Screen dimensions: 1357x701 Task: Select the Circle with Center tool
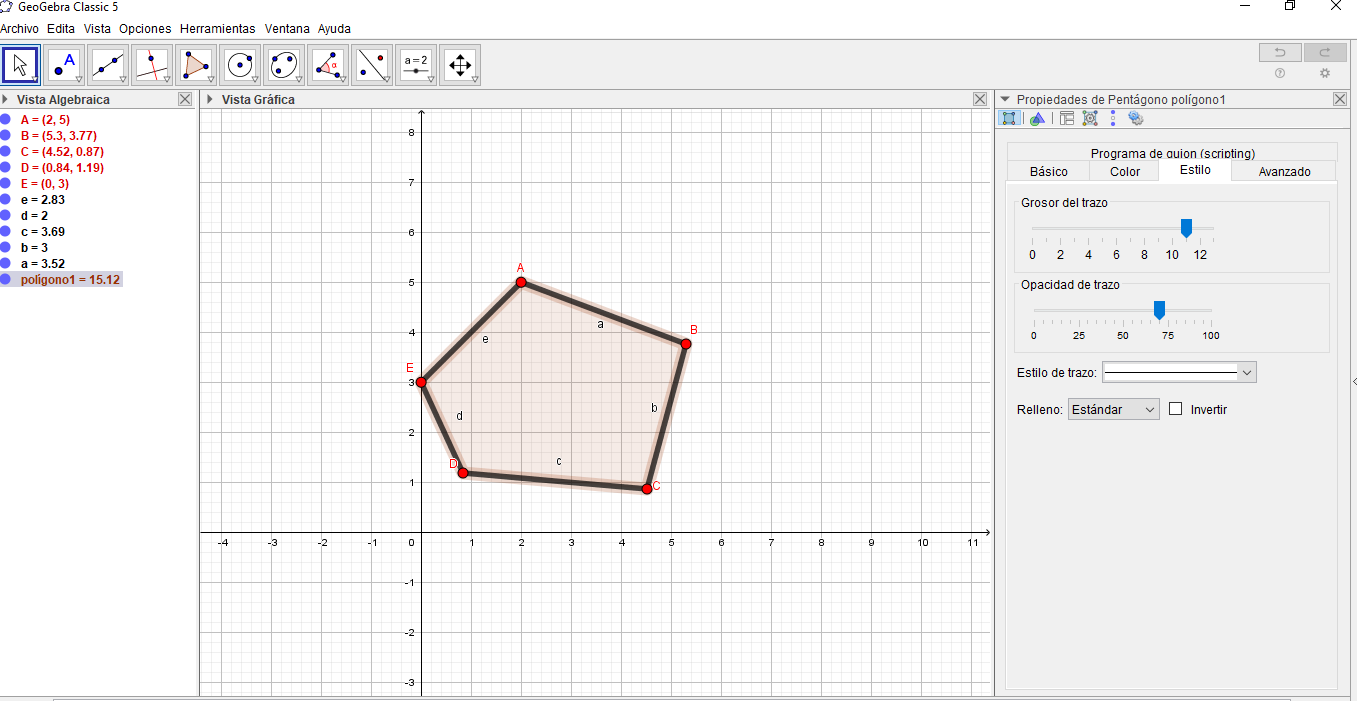click(240, 63)
